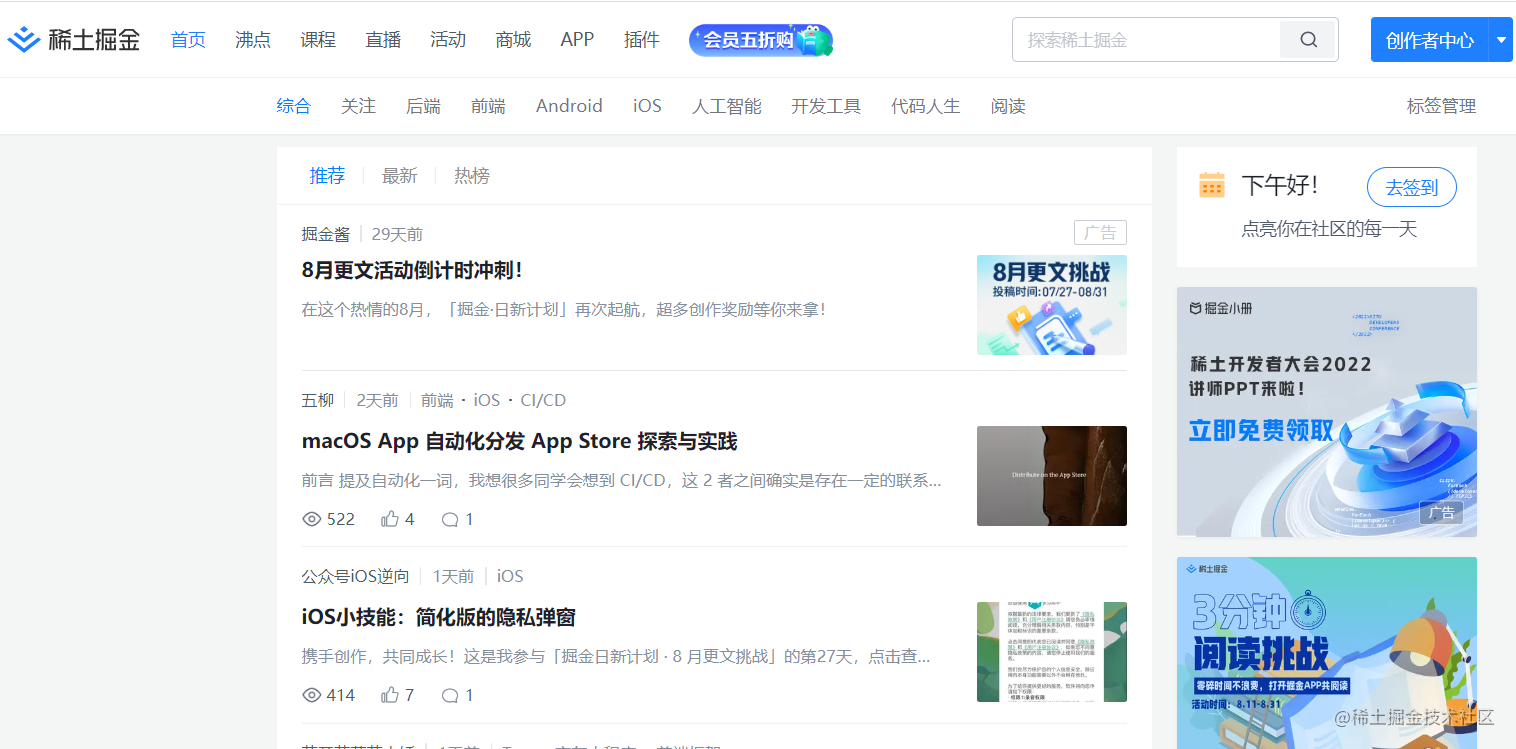Image resolution: width=1516 pixels, height=749 pixels.
Task: Open the macOS App article thumbnail
Action: pos(1052,476)
